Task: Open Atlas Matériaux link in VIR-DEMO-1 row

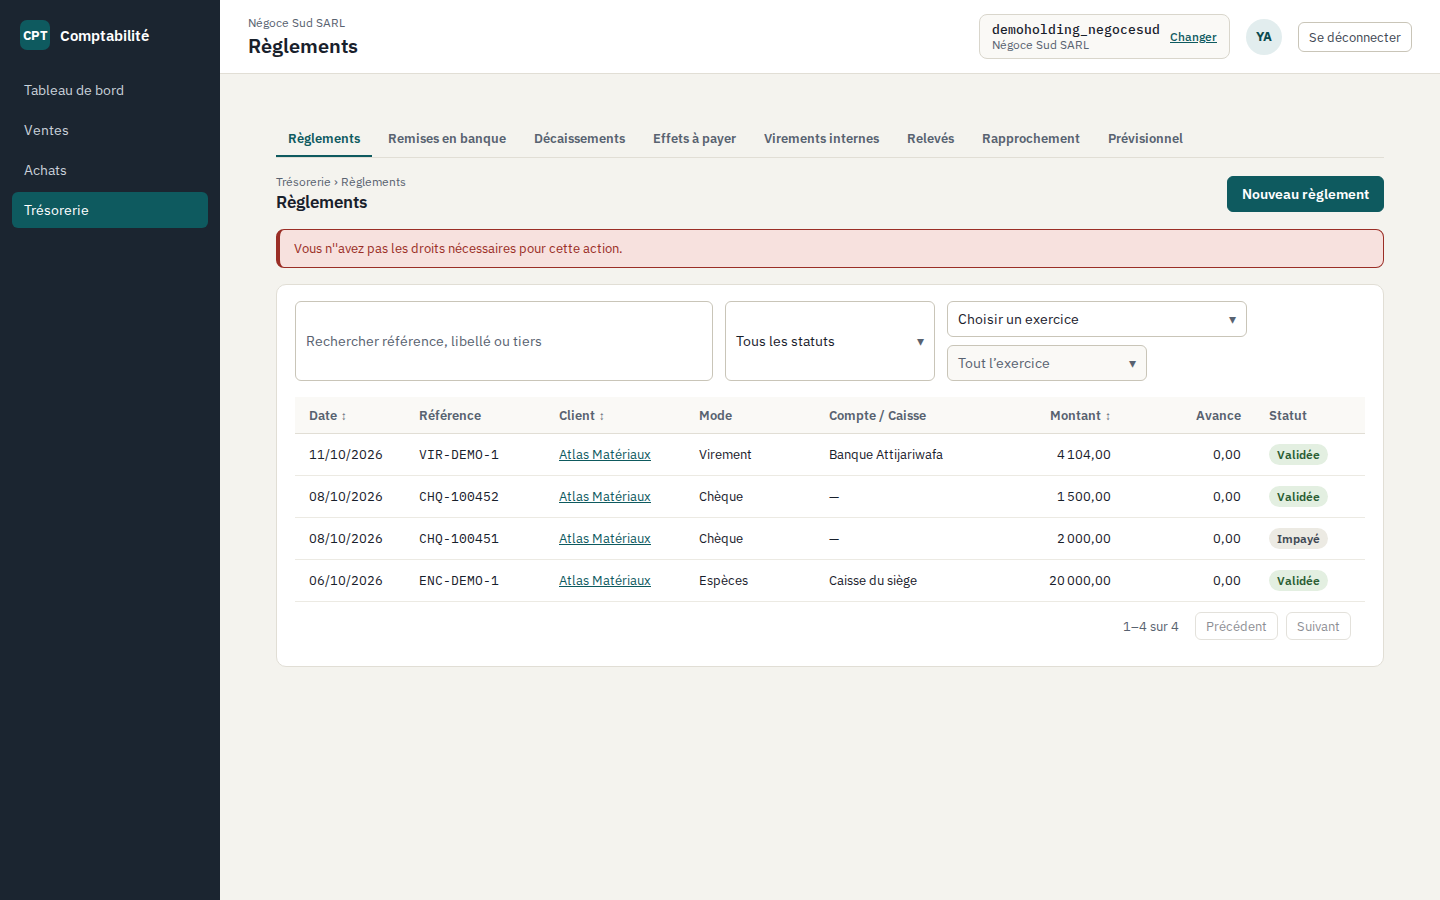Action: [604, 455]
